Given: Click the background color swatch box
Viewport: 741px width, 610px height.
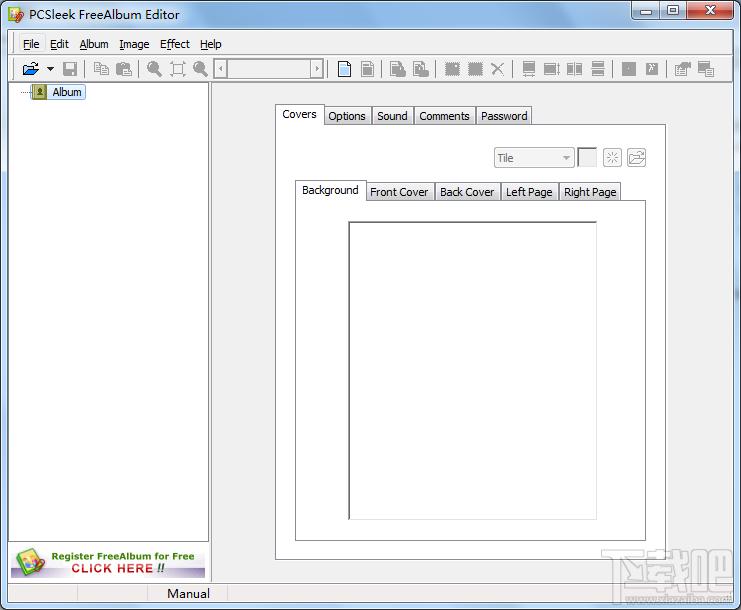Looking at the screenshot, I should point(587,157).
